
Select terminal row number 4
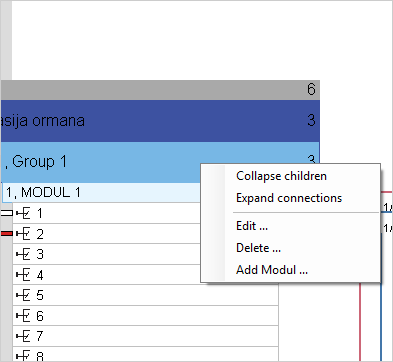click(107, 275)
